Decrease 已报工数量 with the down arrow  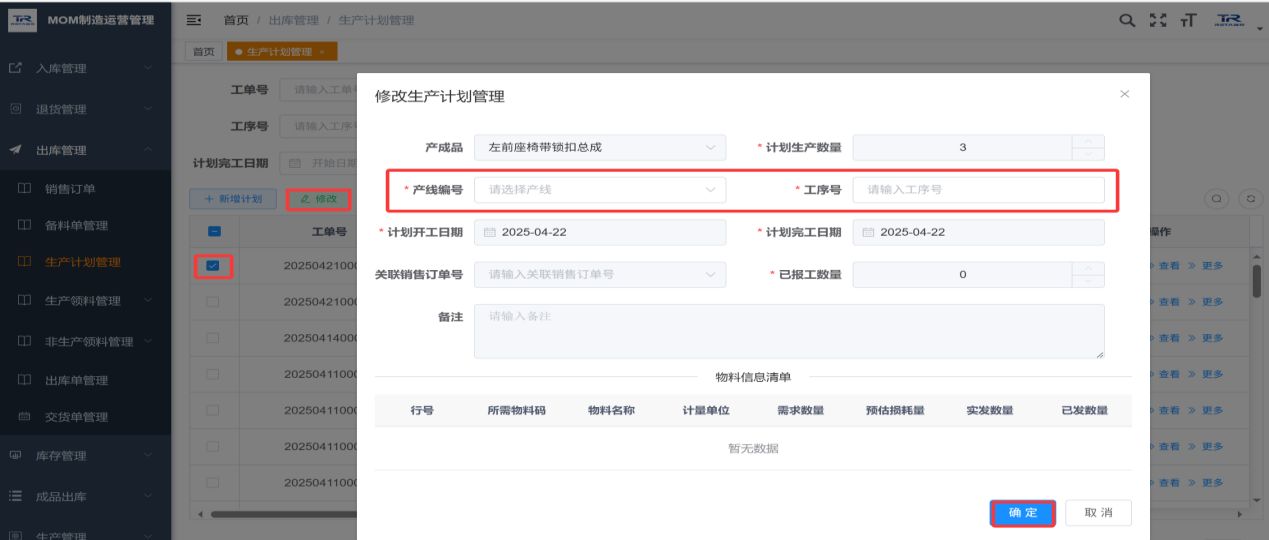pyautogui.click(x=1088, y=281)
